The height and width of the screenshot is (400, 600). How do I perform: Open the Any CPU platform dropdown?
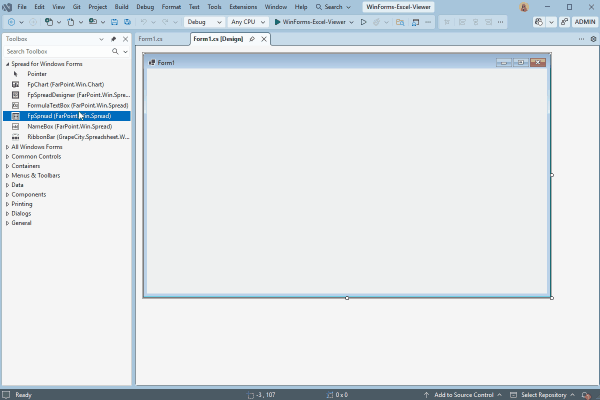(248, 22)
